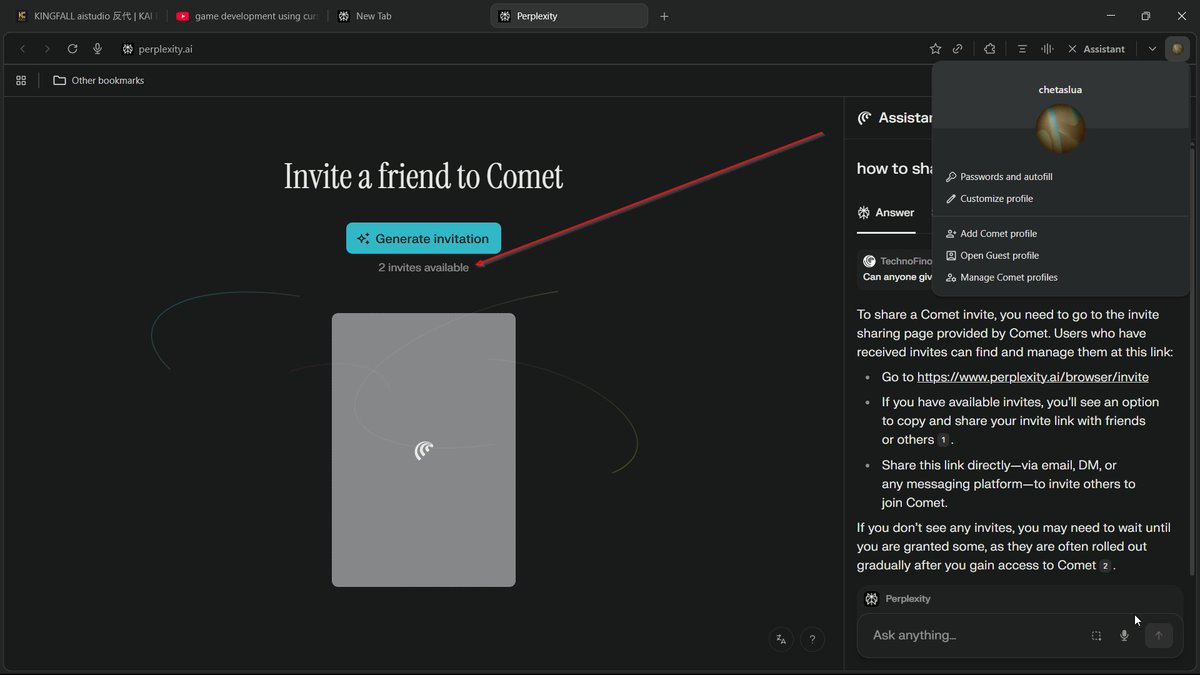Open a new tab with plus button
The width and height of the screenshot is (1200, 675).
(664, 16)
